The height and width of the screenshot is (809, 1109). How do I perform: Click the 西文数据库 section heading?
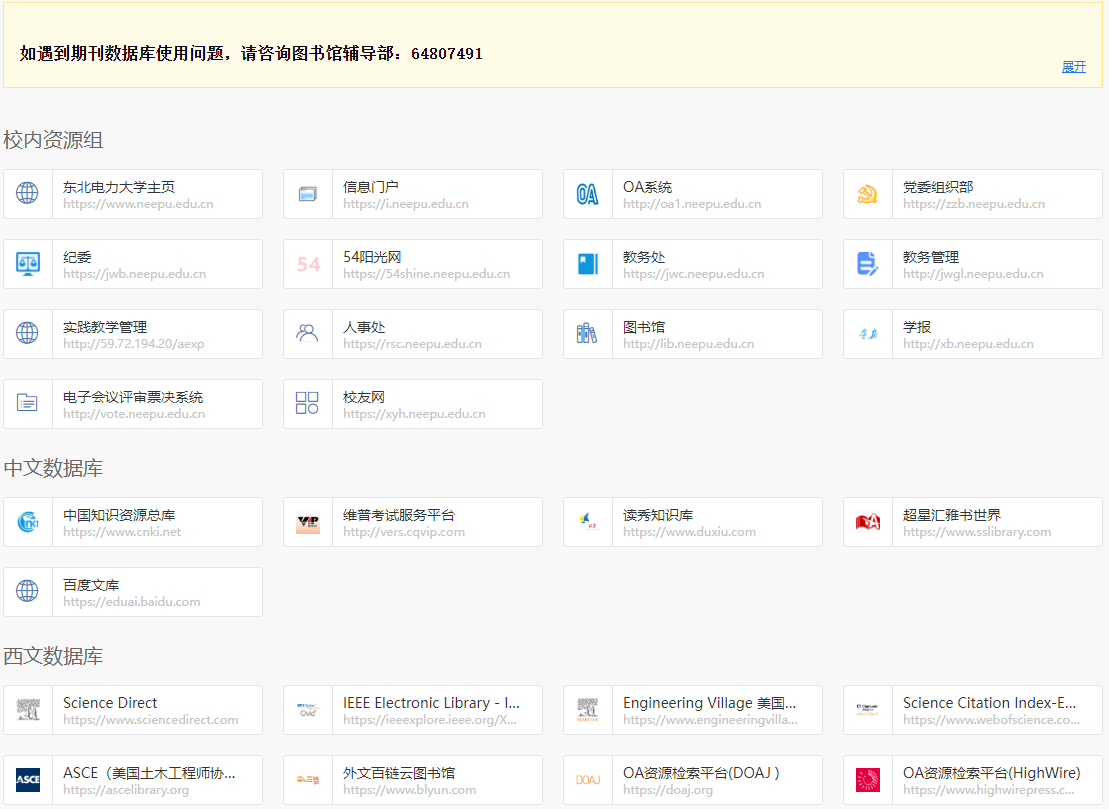pos(53,656)
